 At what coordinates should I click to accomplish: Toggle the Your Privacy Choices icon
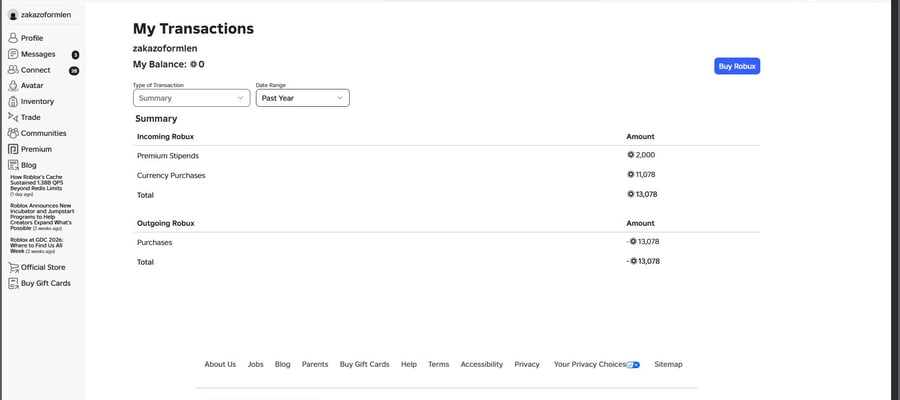pyautogui.click(x=633, y=364)
